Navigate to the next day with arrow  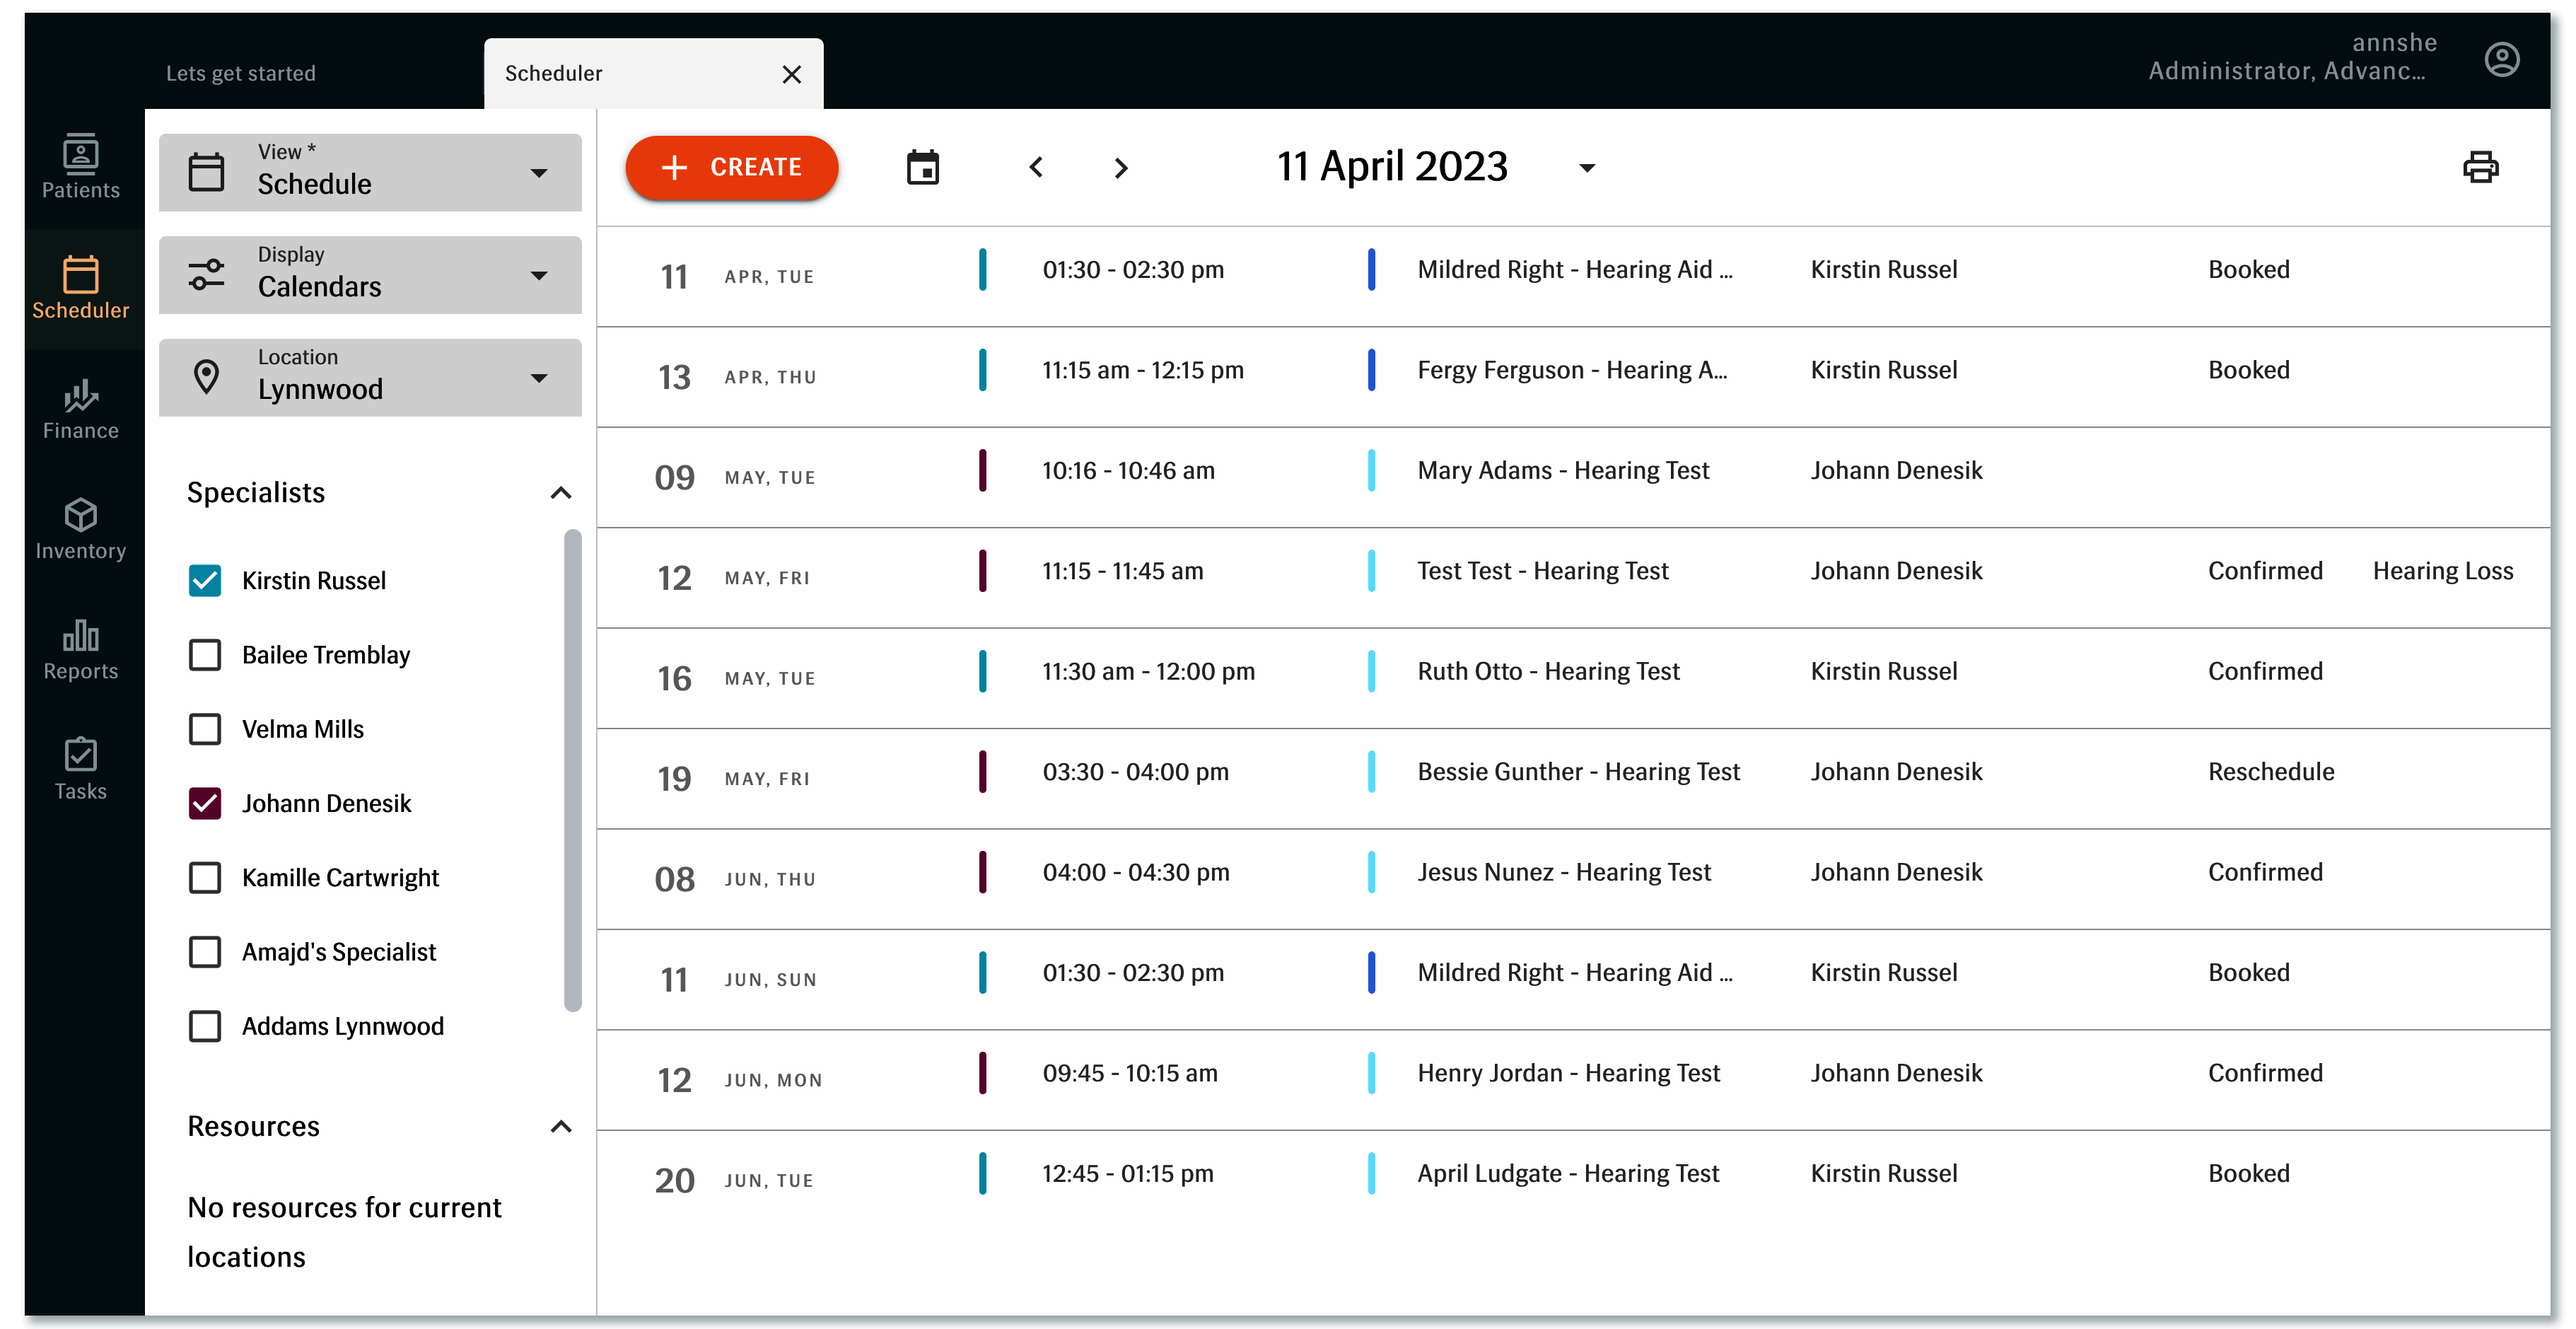pos(1120,167)
